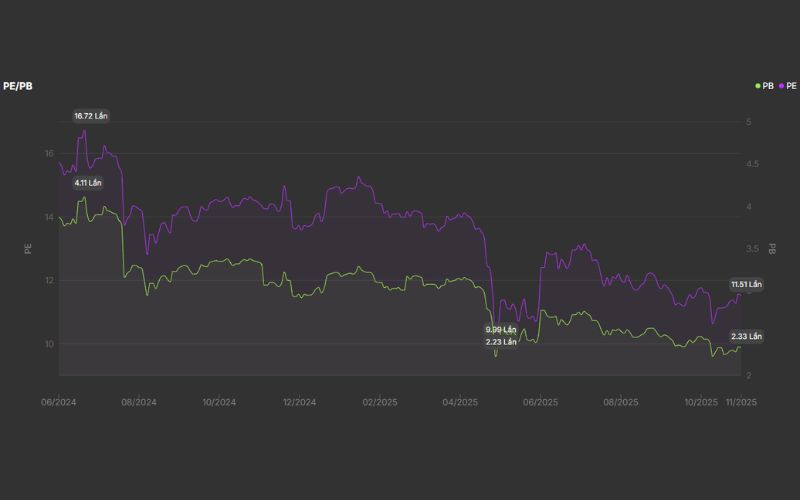Toggle the PB series legend label
This screenshot has width=800, height=500.
point(768,86)
